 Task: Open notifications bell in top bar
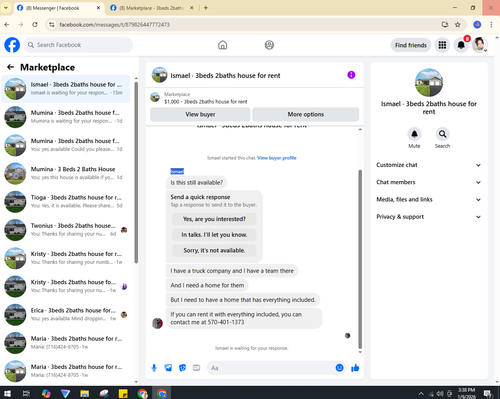pos(461,45)
